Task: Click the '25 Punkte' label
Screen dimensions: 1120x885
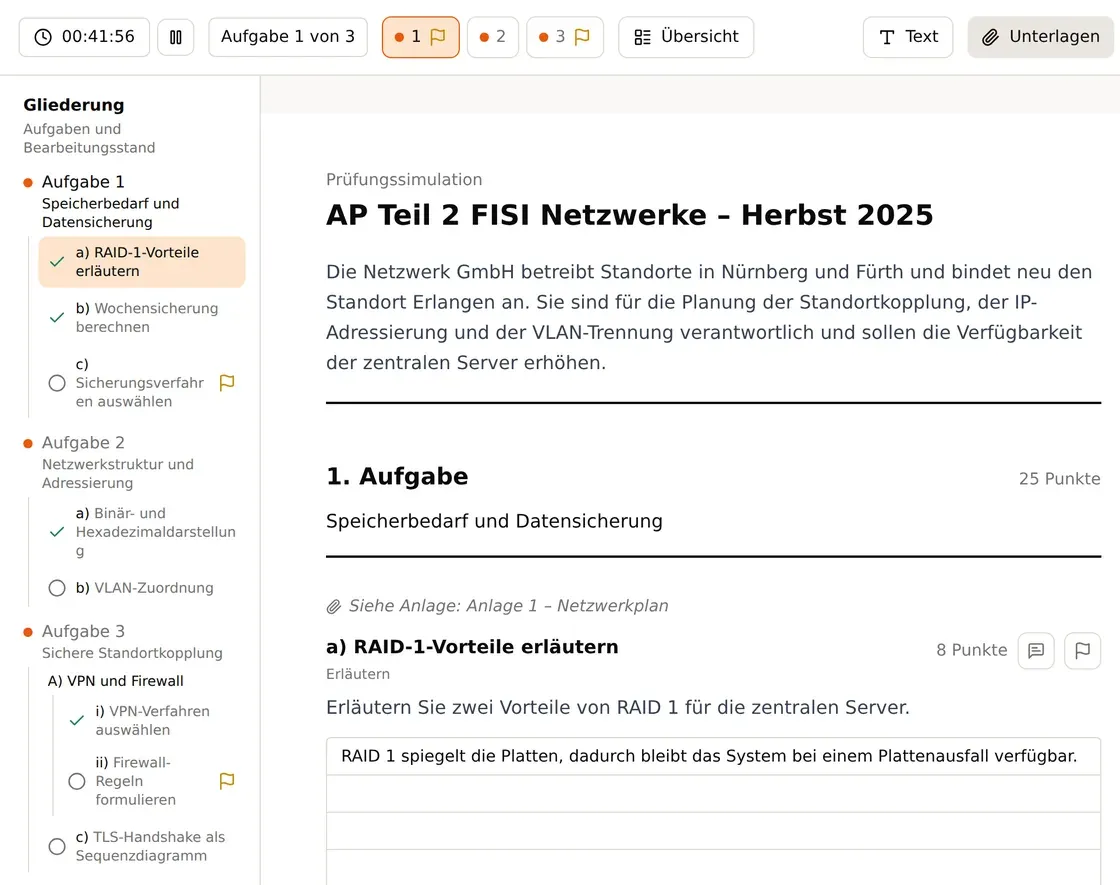Action: [x=1059, y=479]
